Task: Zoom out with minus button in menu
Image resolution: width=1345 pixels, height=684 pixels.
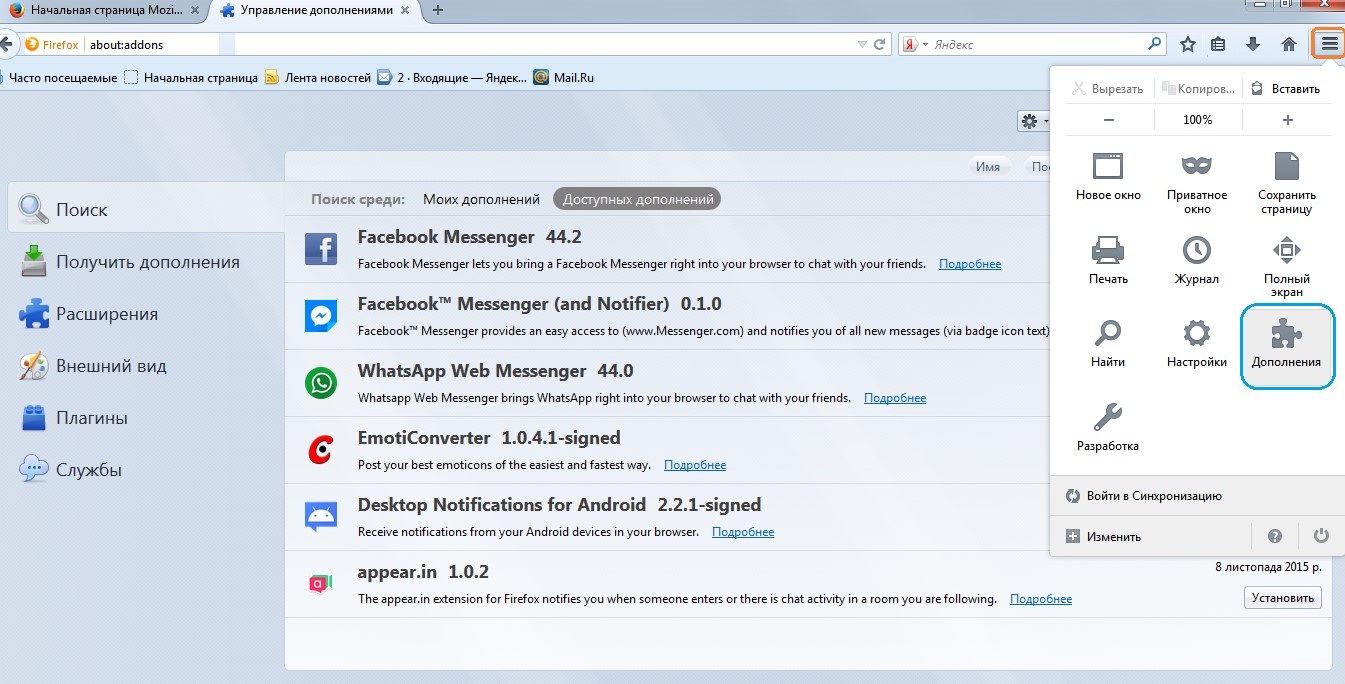Action: [x=1109, y=120]
